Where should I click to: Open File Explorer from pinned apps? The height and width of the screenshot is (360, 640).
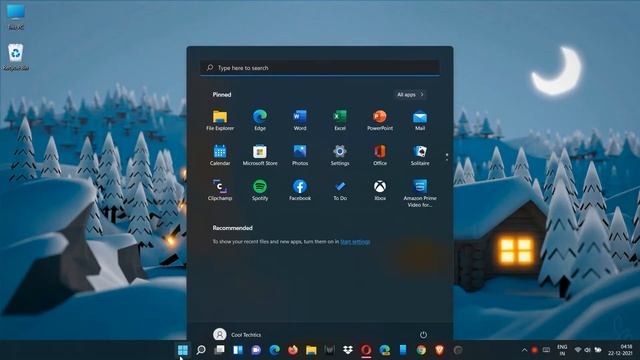pos(220,120)
